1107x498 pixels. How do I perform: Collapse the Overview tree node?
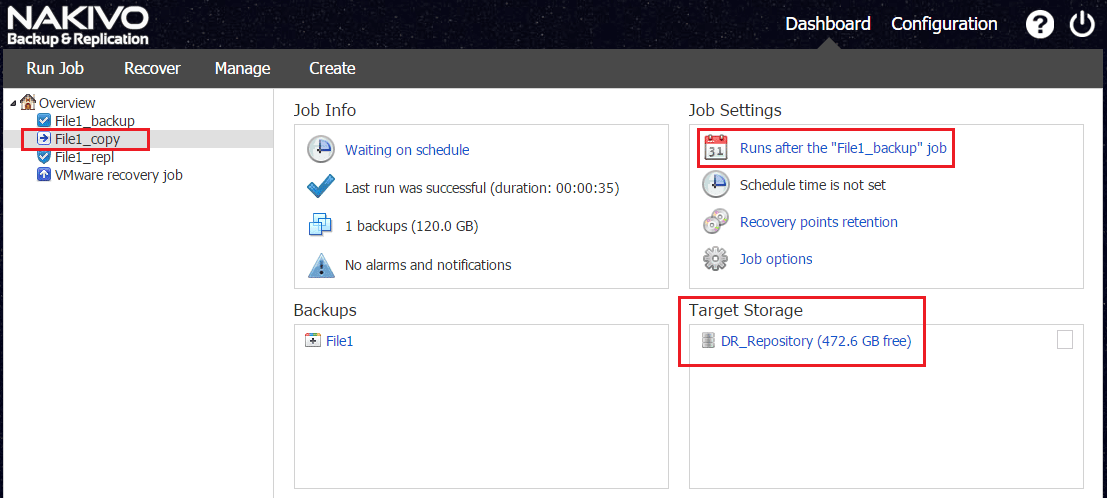click(12, 103)
